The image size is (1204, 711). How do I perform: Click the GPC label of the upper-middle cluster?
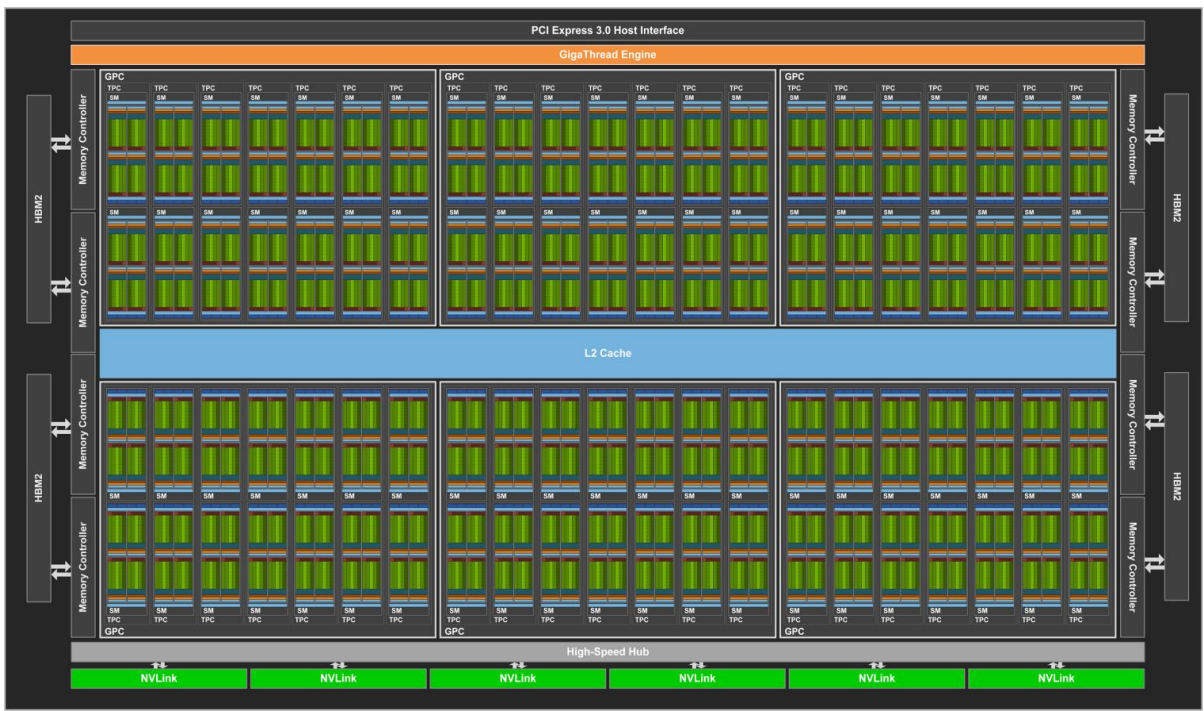pyautogui.click(x=453, y=77)
